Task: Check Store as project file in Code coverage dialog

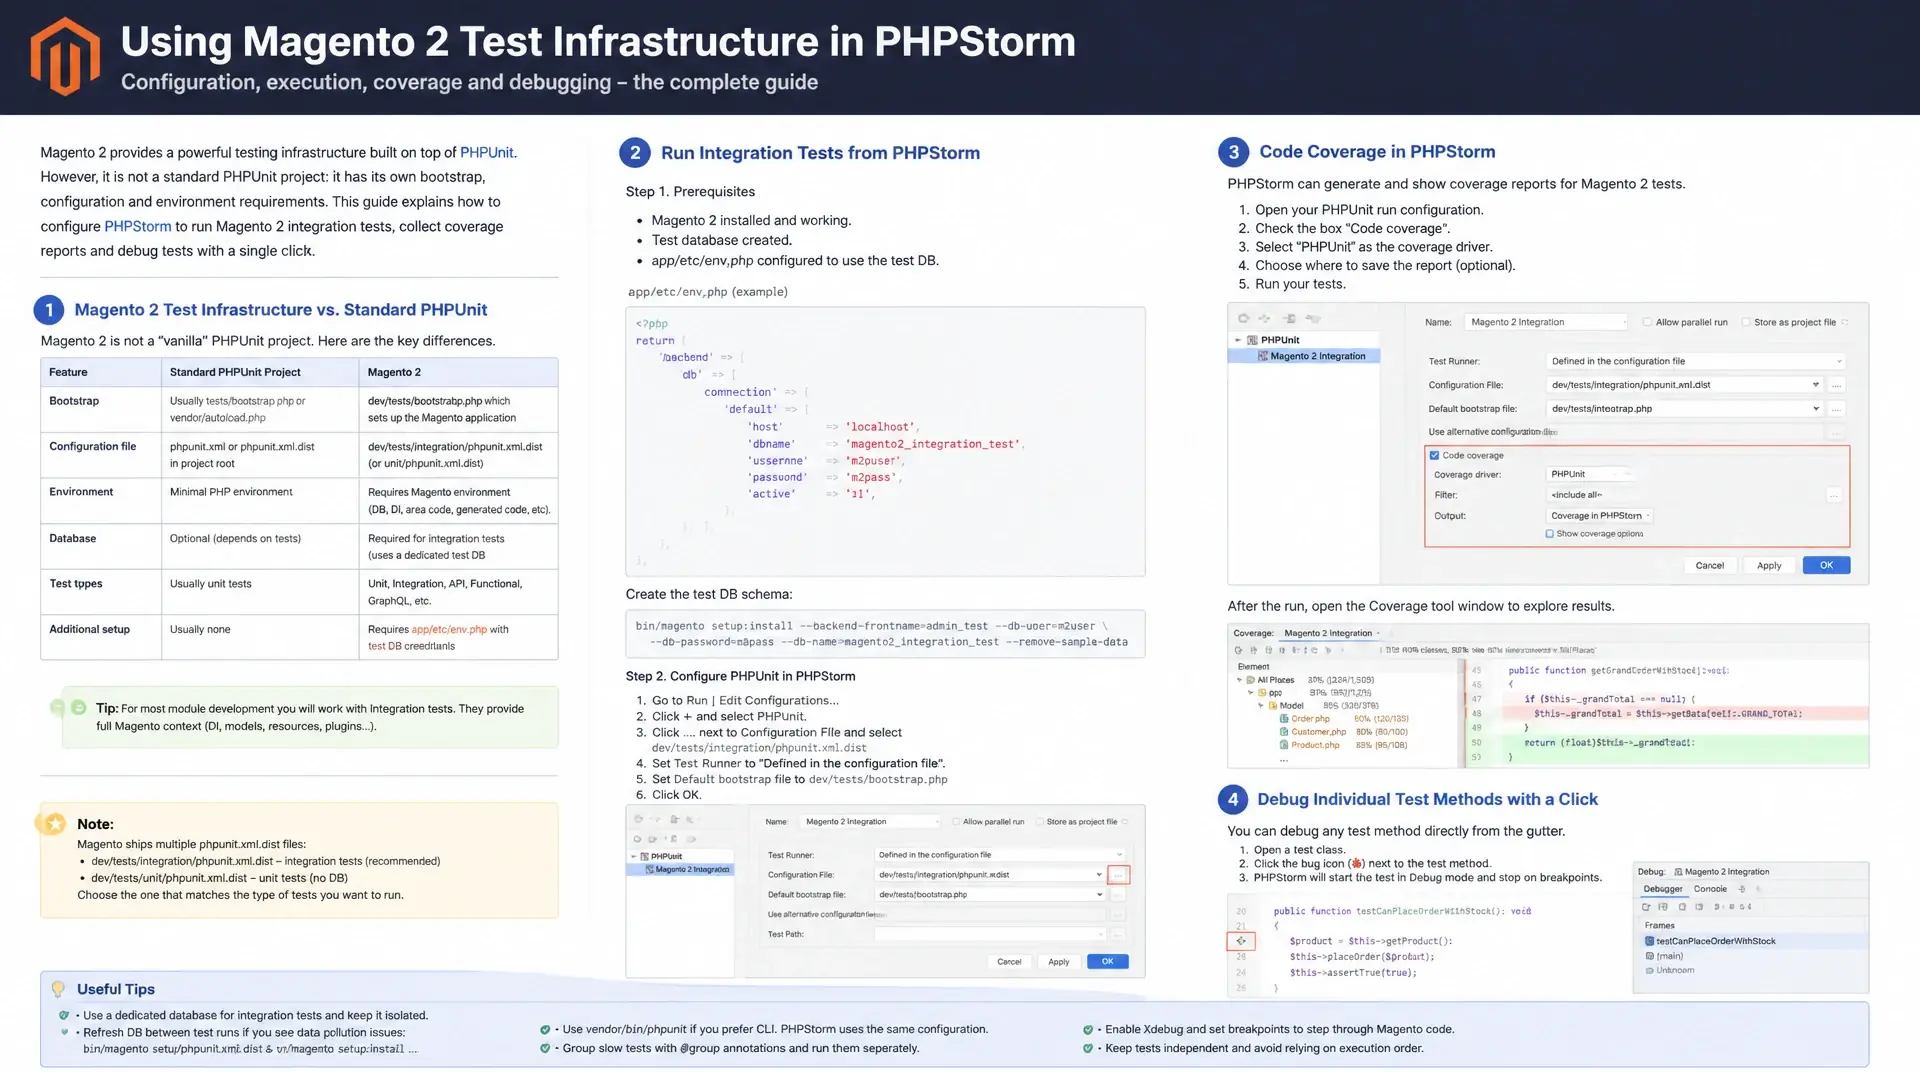Action: point(1746,322)
